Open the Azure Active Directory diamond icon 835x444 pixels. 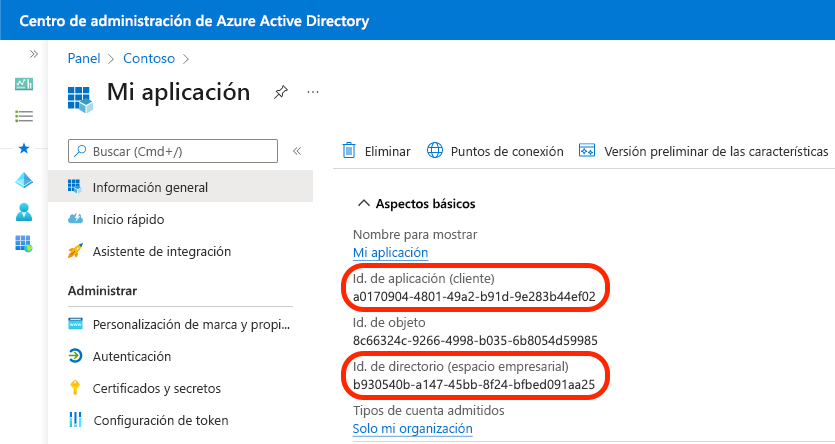[24, 180]
